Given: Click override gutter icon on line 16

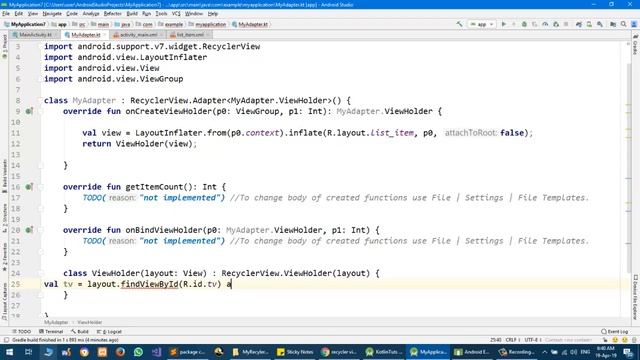Looking at the screenshot, I should click(x=29, y=187).
